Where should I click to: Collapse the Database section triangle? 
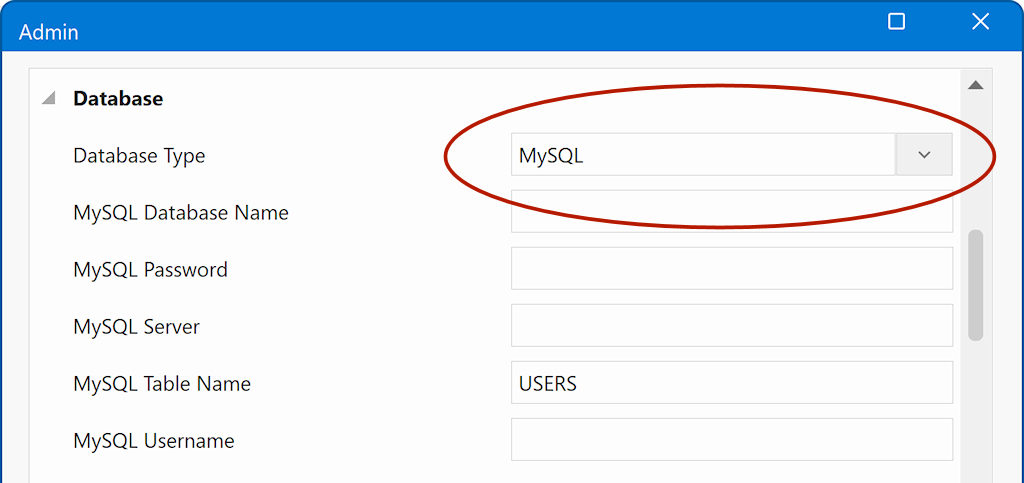(x=47, y=99)
